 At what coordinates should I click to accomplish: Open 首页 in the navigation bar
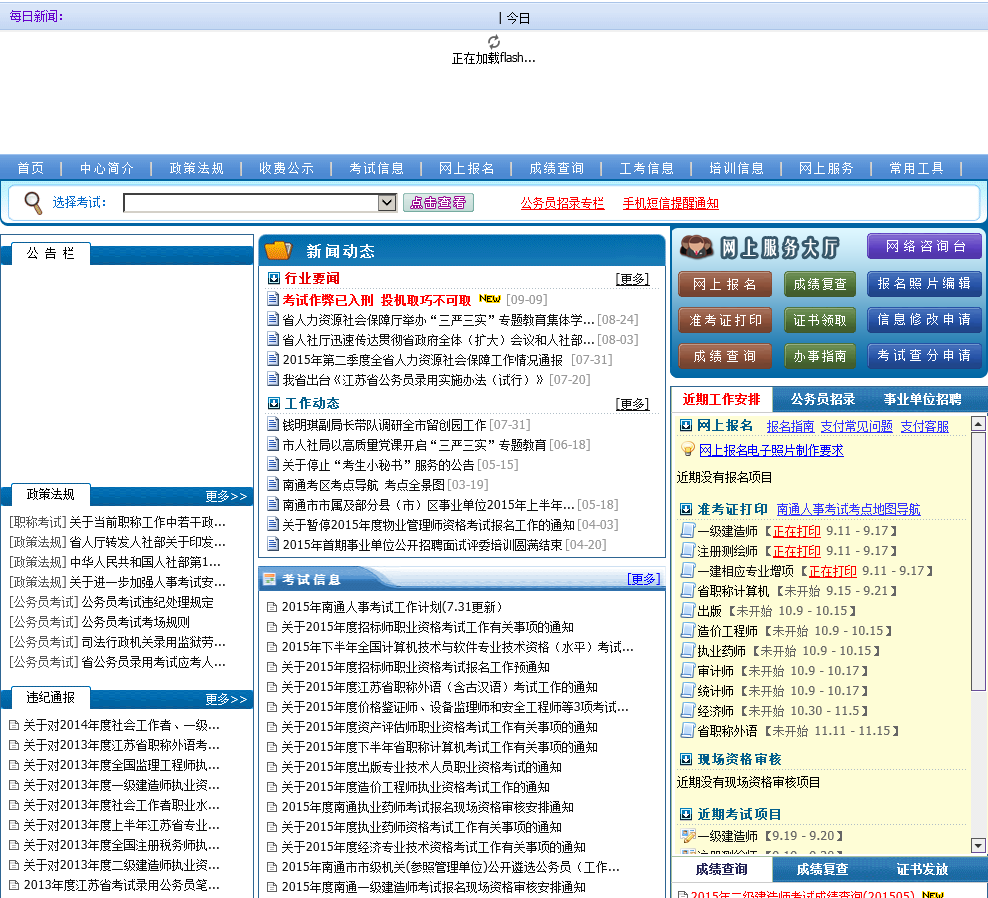coord(30,168)
